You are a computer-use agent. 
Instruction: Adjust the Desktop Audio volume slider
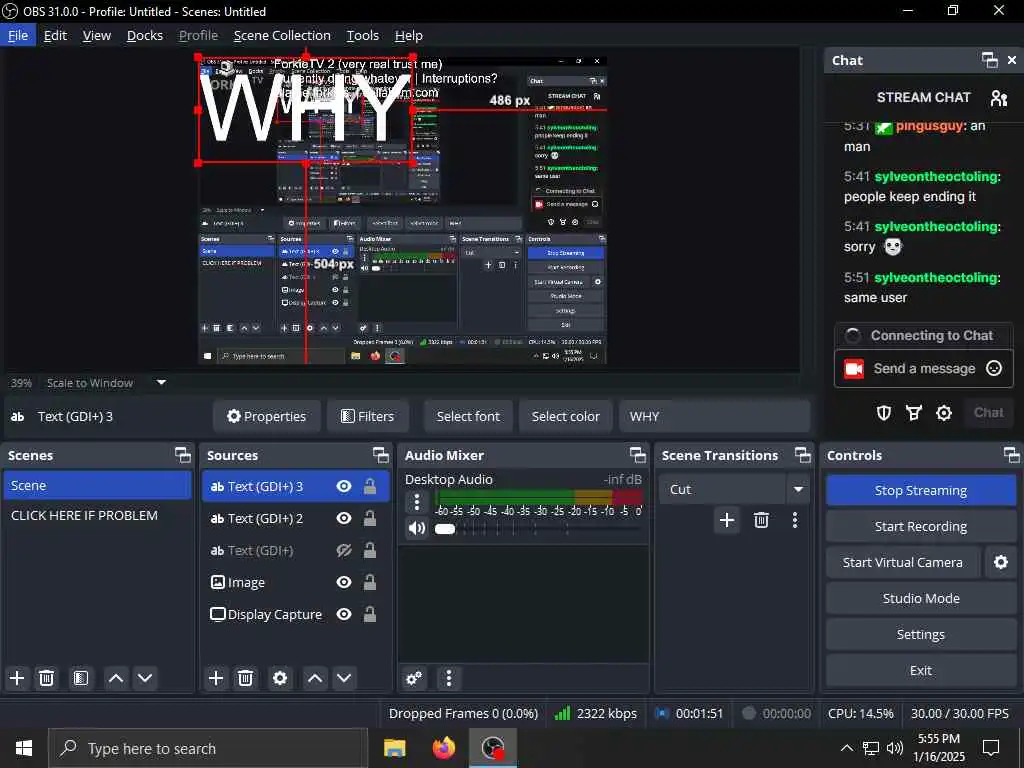(x=445, y=528)
